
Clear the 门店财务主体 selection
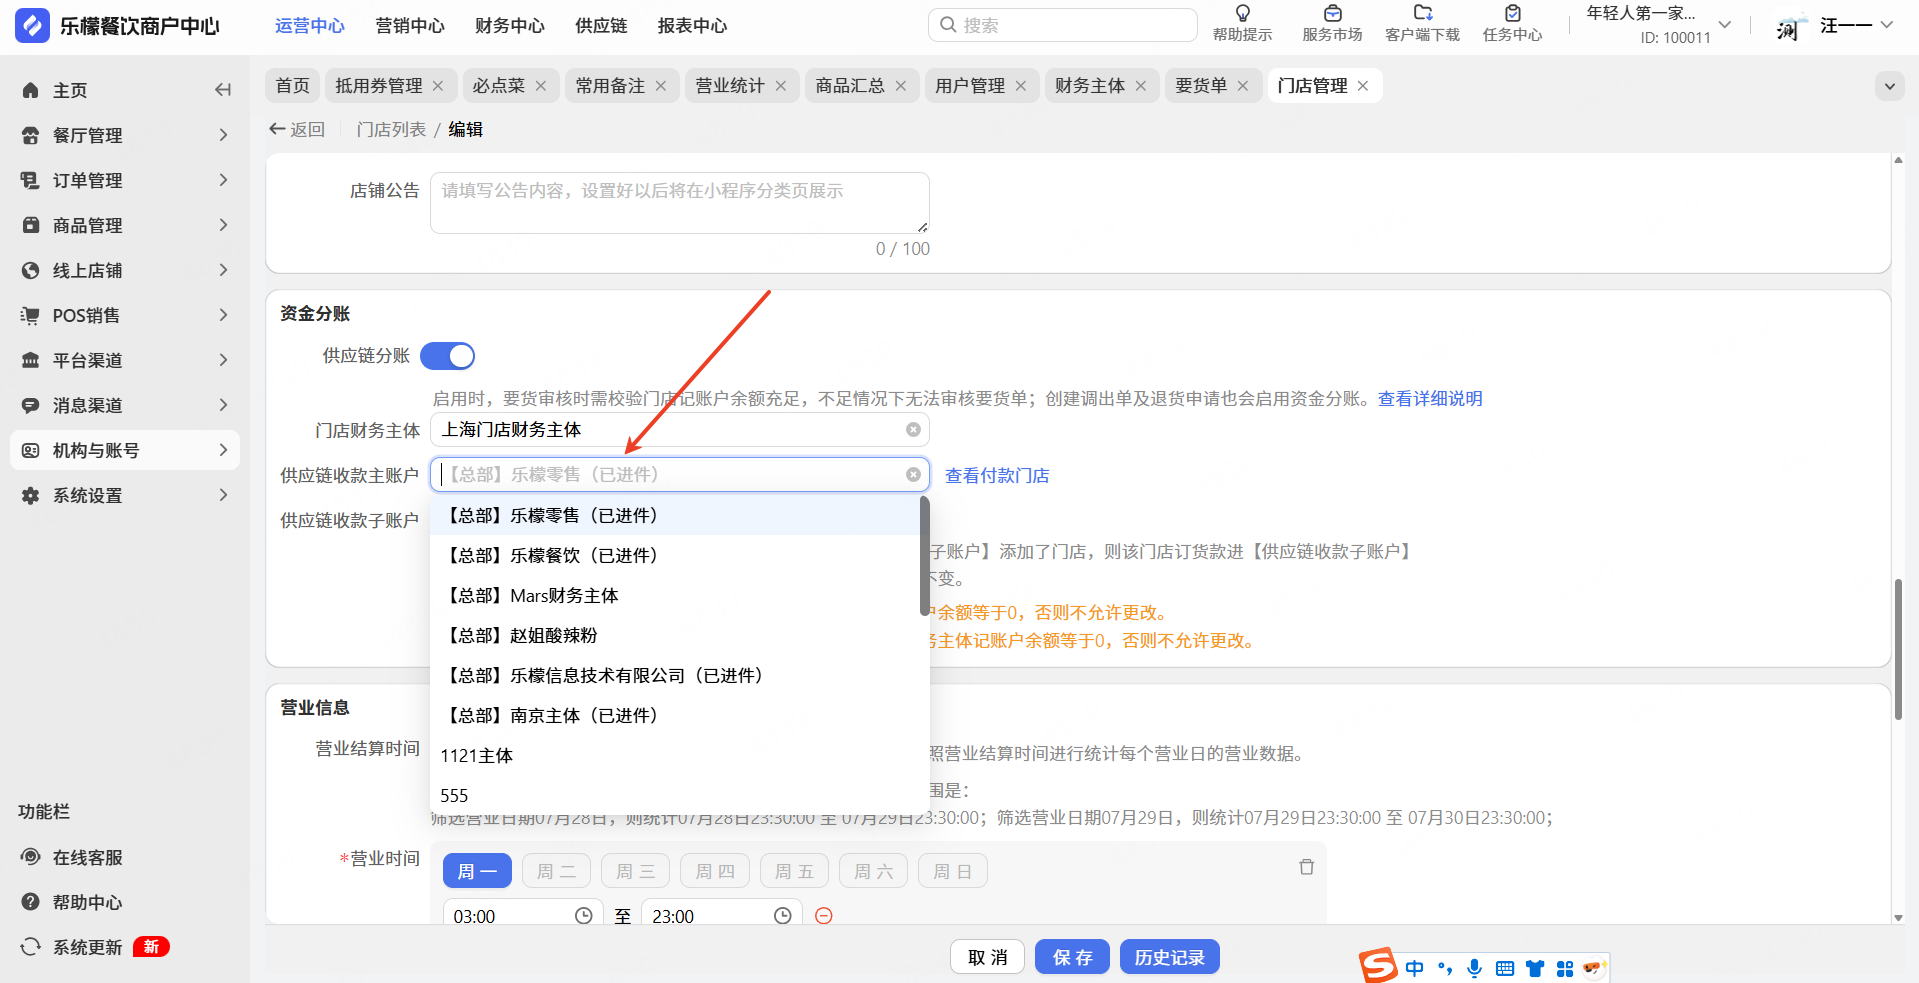click(x=913, y=430)
